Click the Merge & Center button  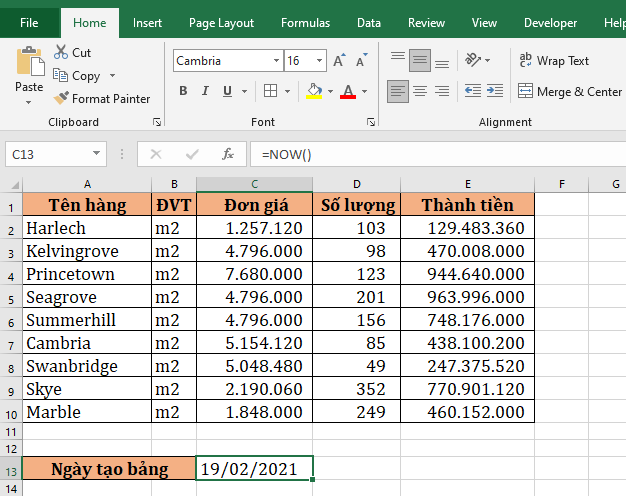[570, 92]
